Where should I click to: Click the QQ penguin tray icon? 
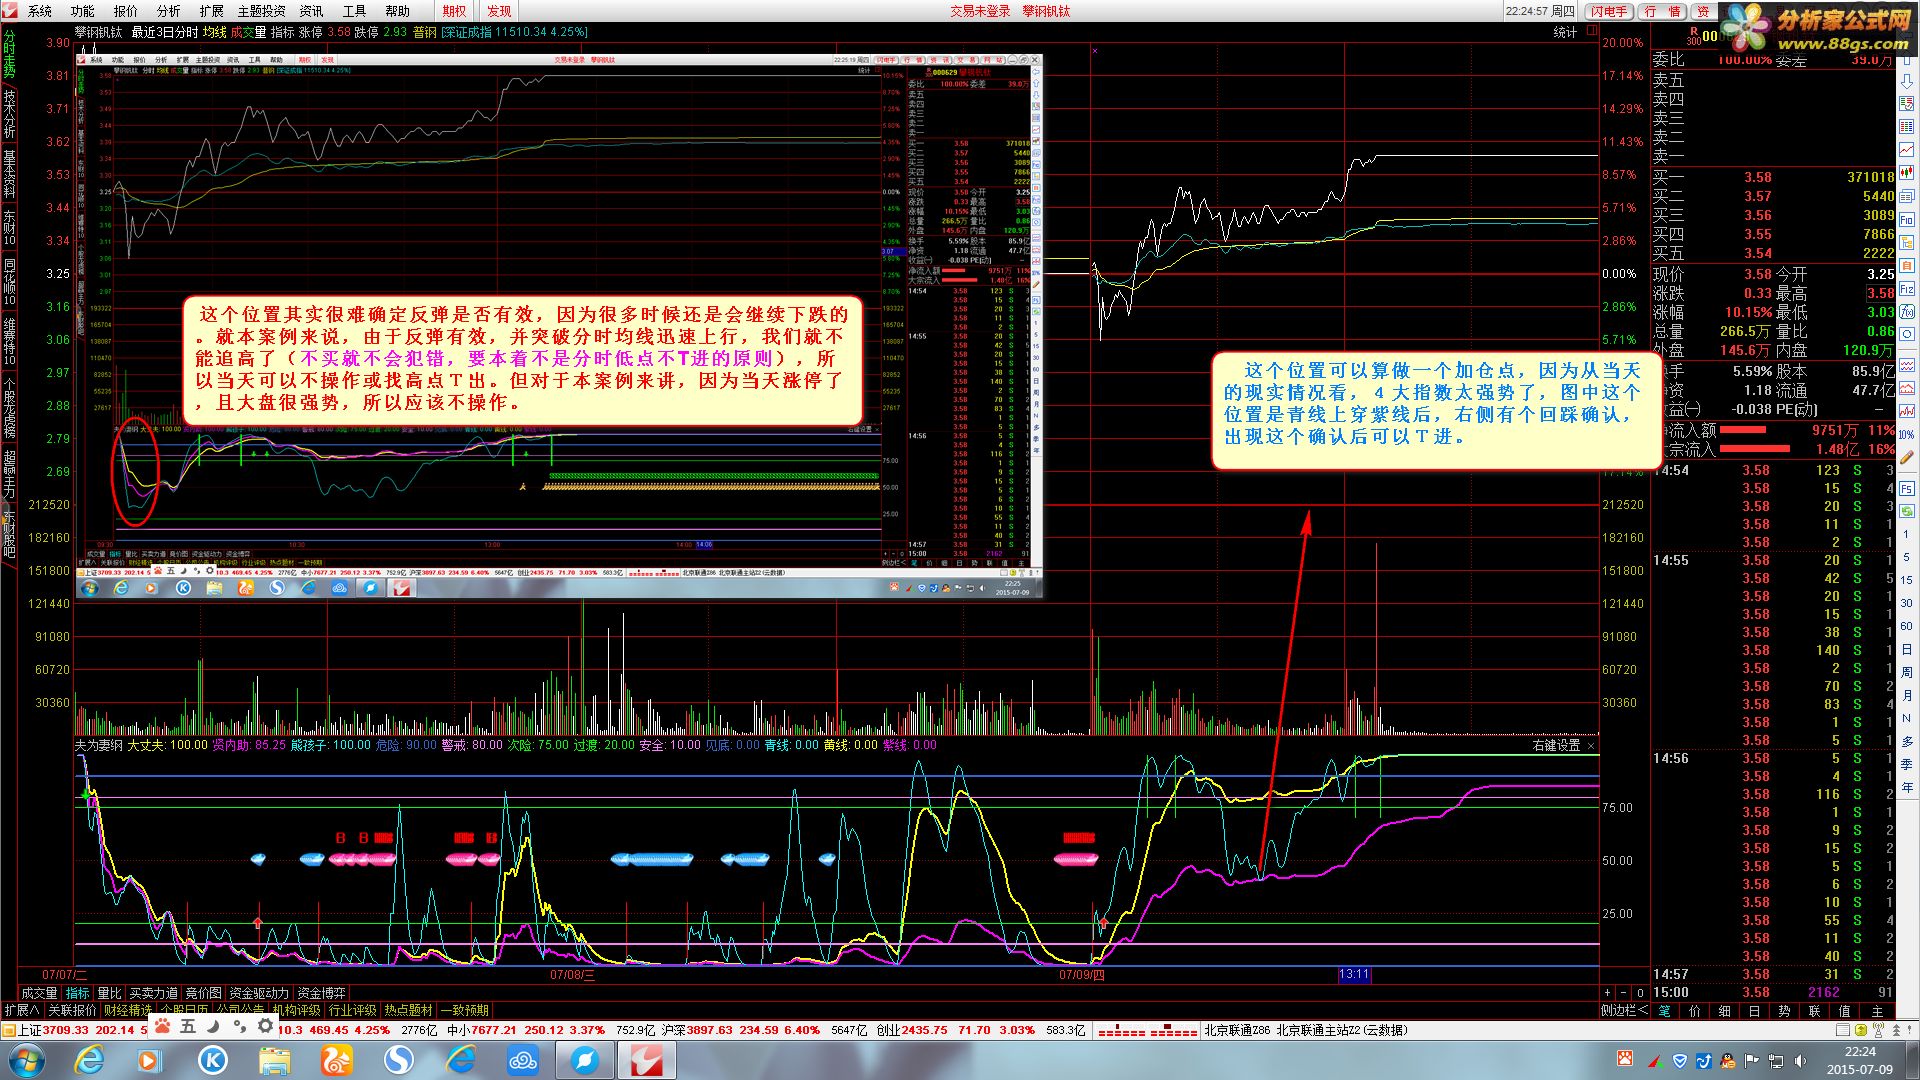1727,1061
